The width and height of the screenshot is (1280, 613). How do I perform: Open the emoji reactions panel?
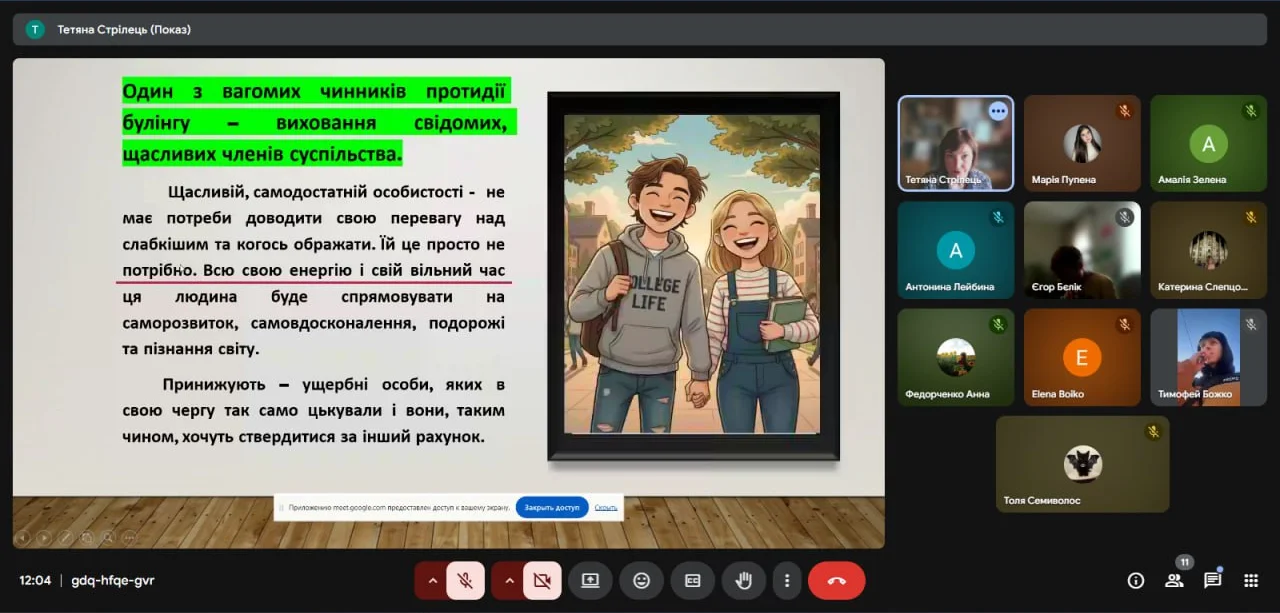pyautogui.click(x=641, y=580)
